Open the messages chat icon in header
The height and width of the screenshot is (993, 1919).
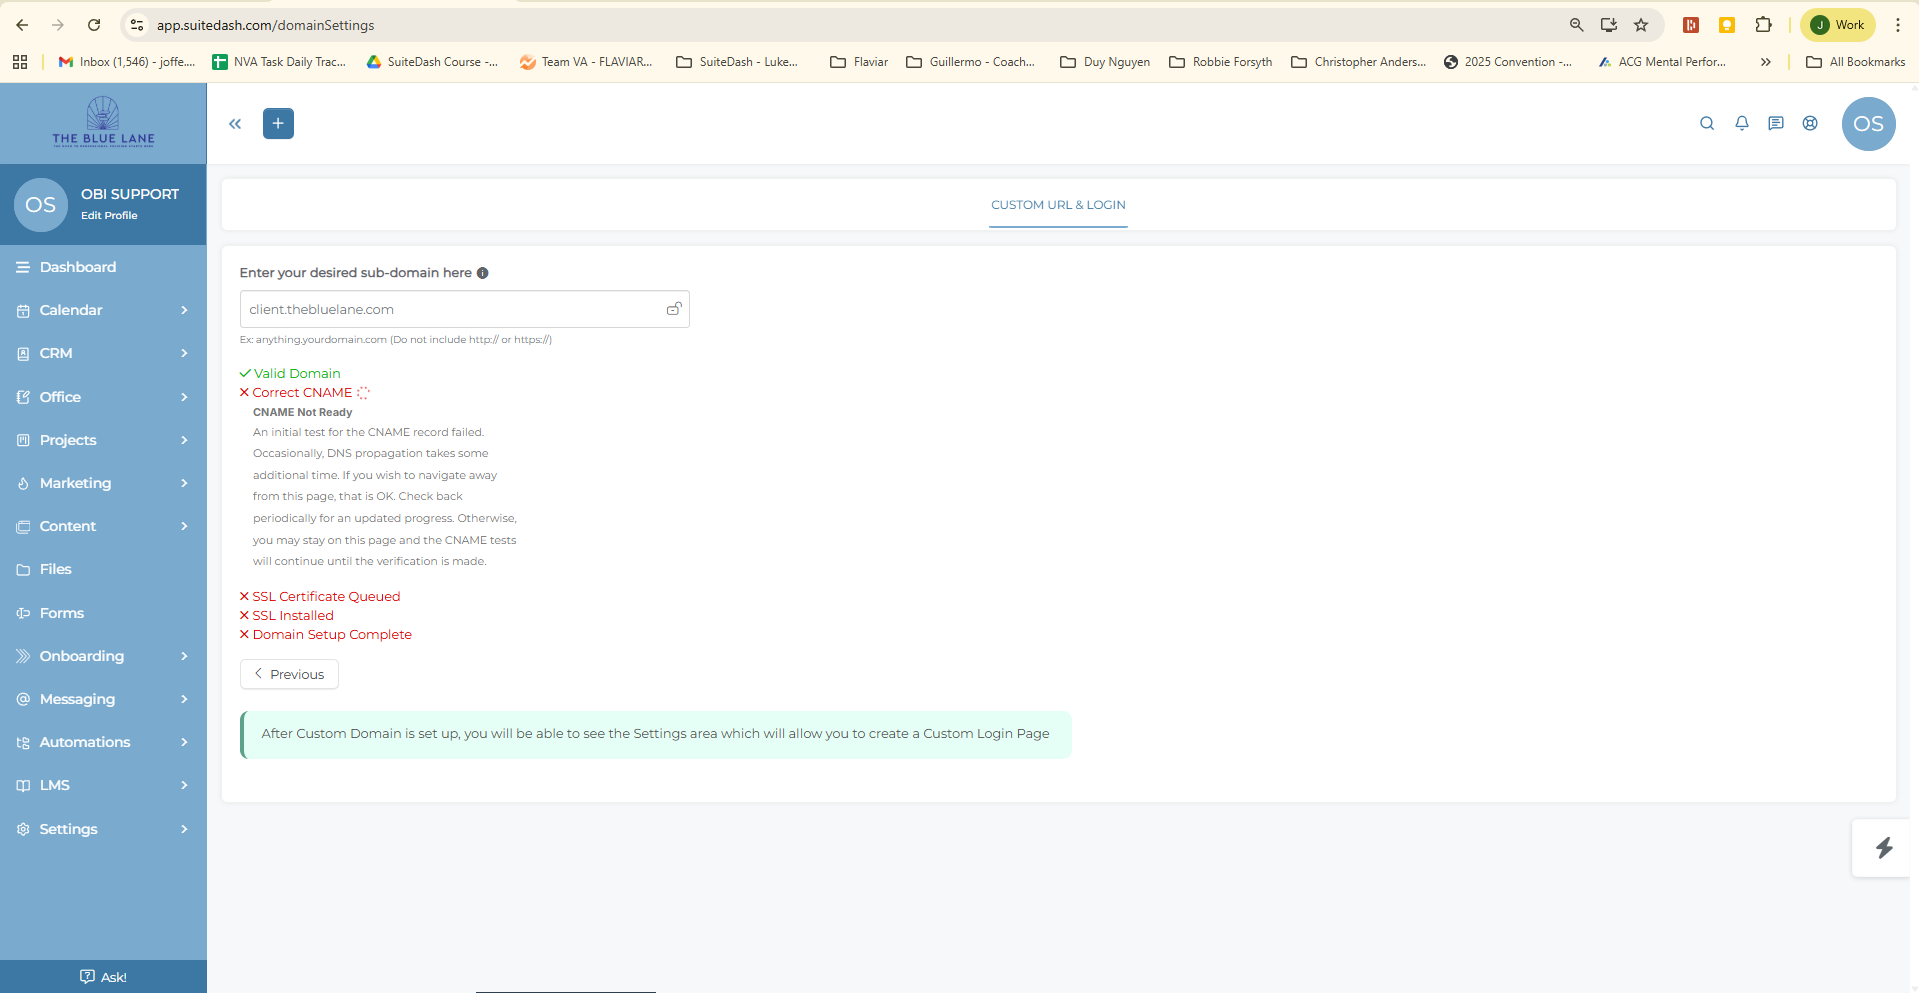[x=1776, y=123]
